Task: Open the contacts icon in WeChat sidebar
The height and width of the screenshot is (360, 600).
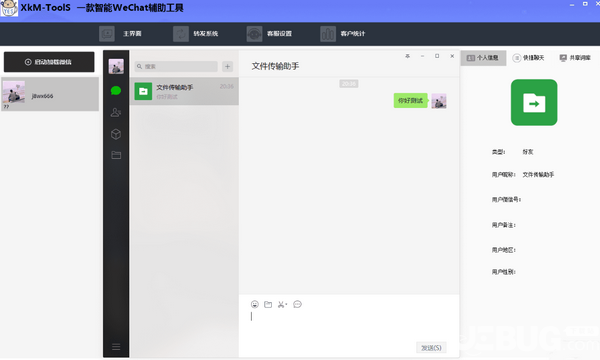Action: click(116, 112)
